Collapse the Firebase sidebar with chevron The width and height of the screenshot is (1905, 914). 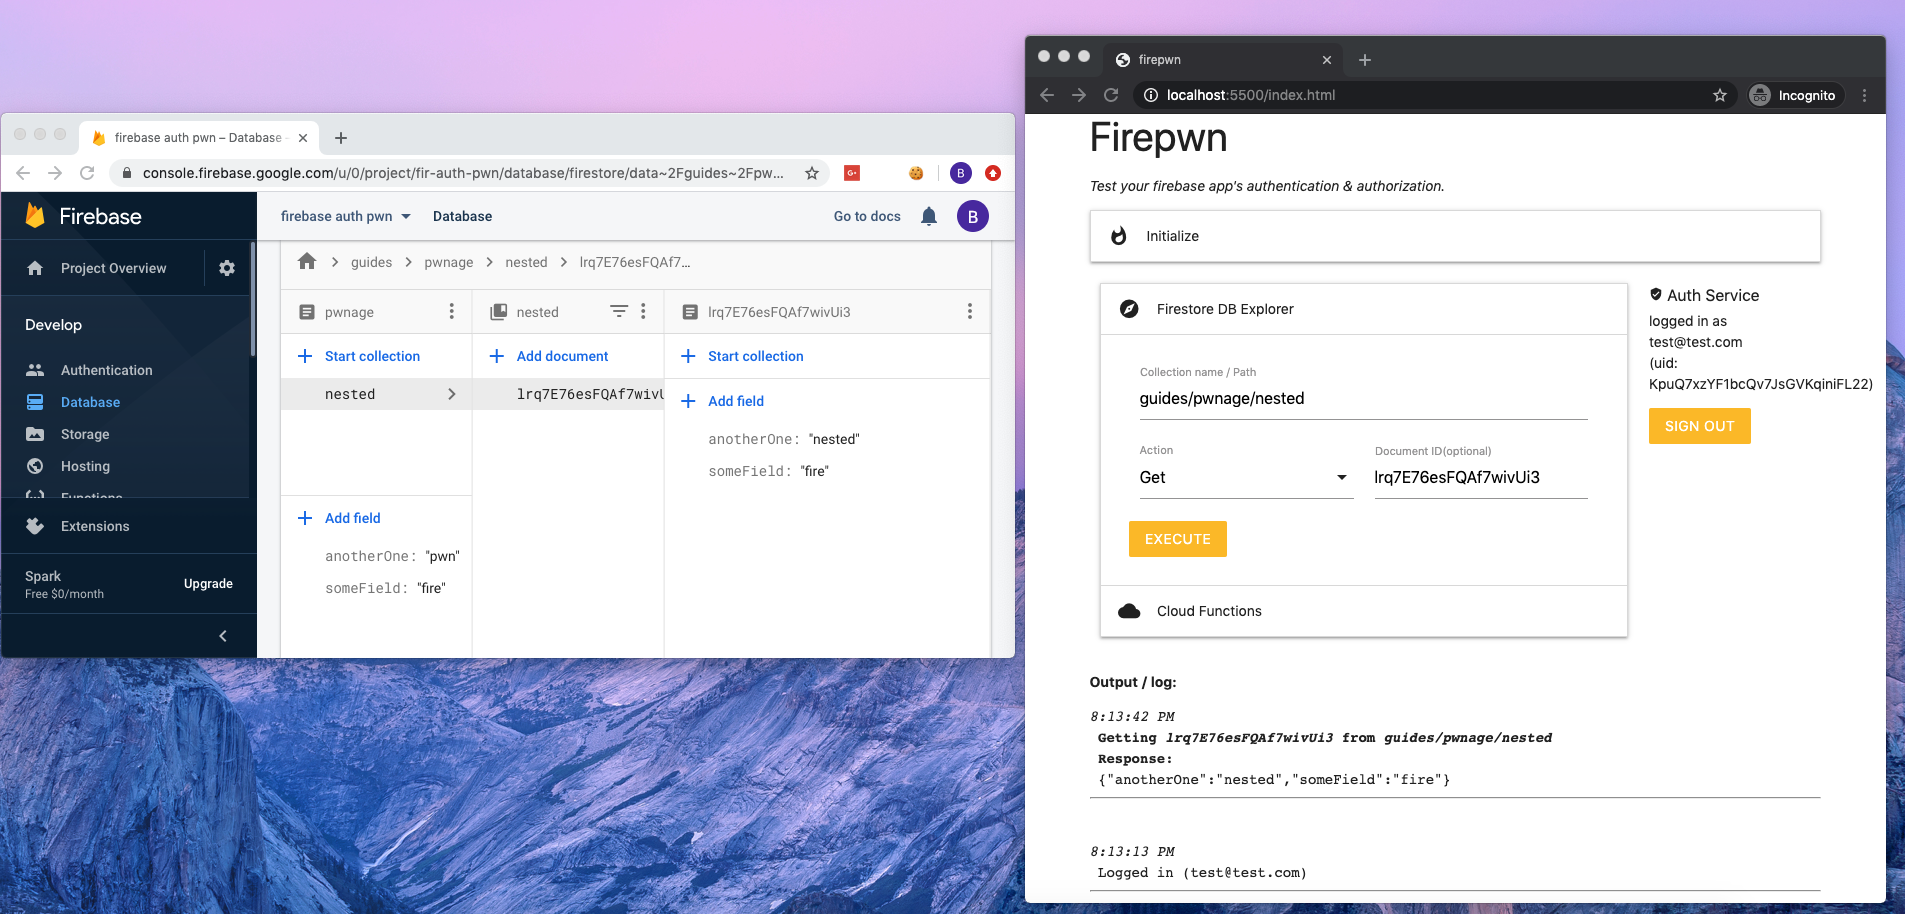coord(223,635)
